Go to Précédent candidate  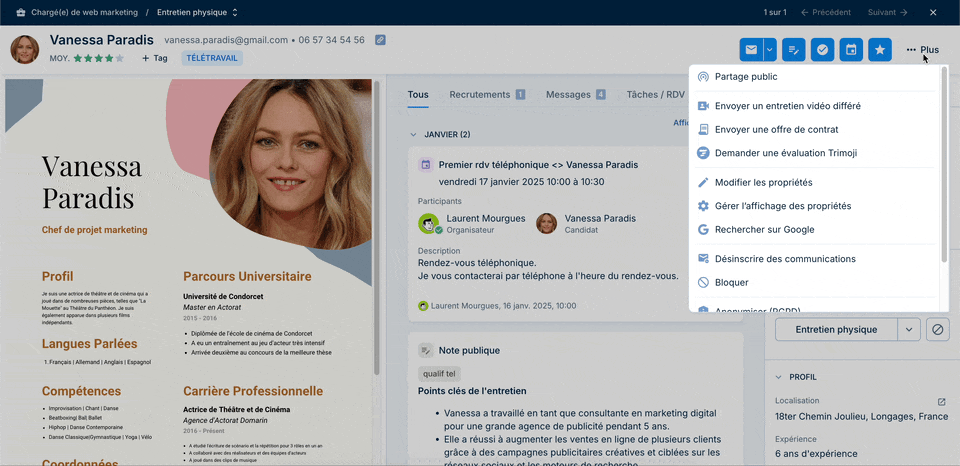(x=825, y=12)
